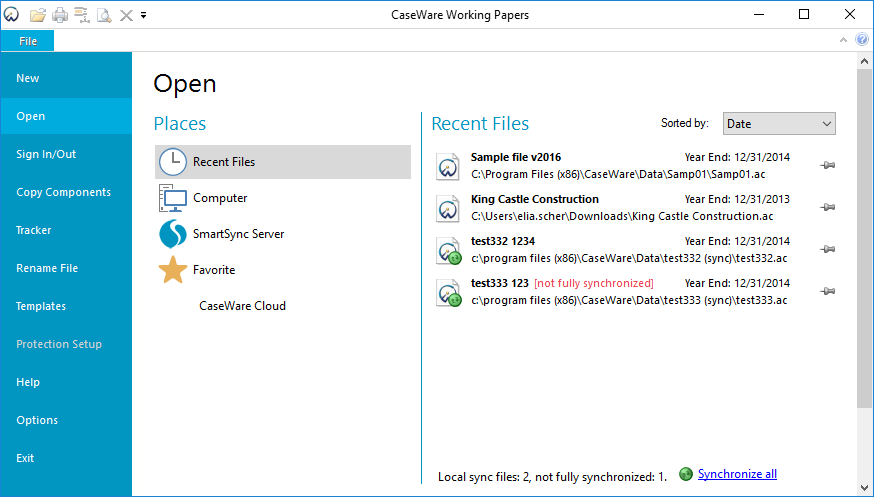Open the Sorted by Date dropdown
This screenshot has height=497, width=874.
pos(779,124)
